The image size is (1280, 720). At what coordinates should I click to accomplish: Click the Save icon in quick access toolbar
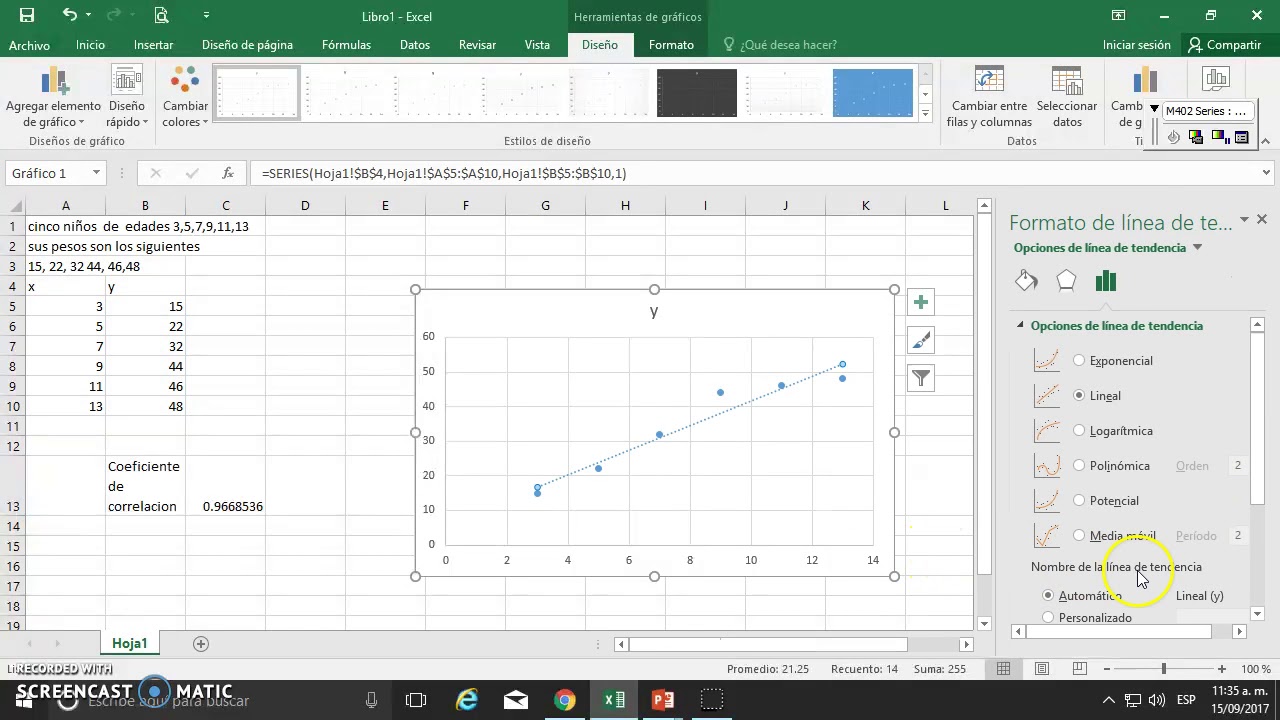[27, 15]
